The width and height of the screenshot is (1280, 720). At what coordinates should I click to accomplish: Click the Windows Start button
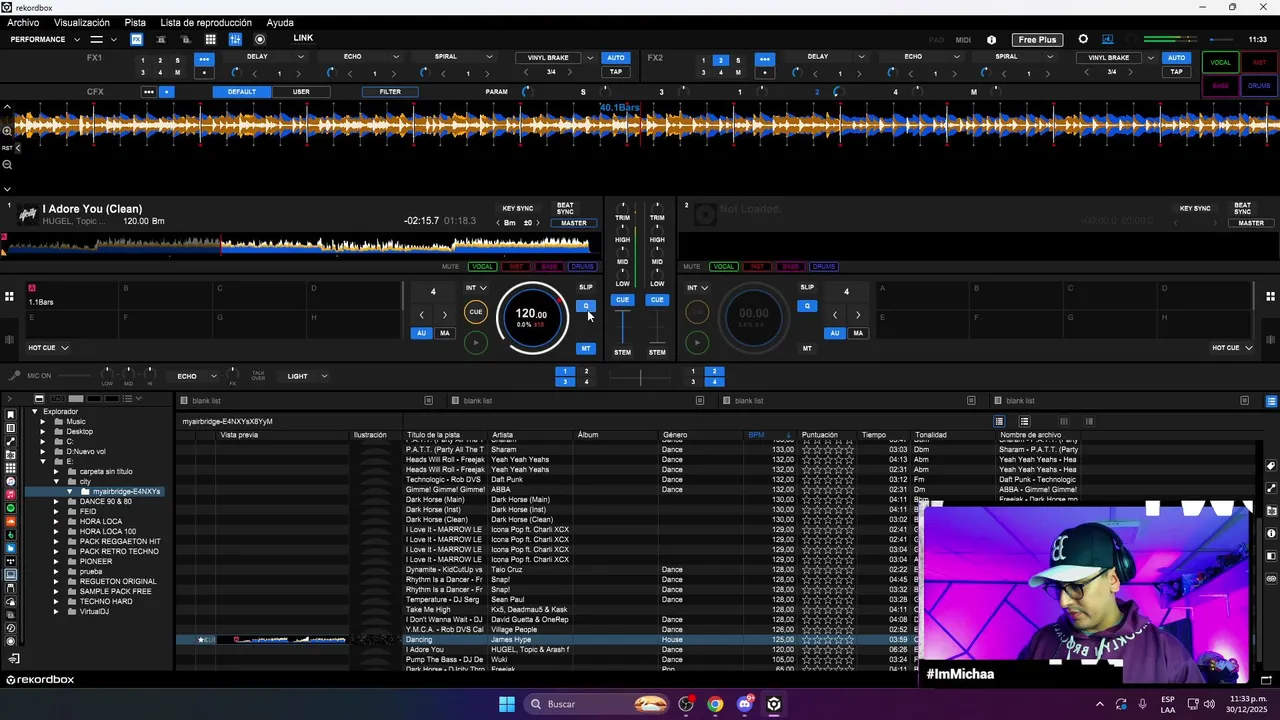507,704
